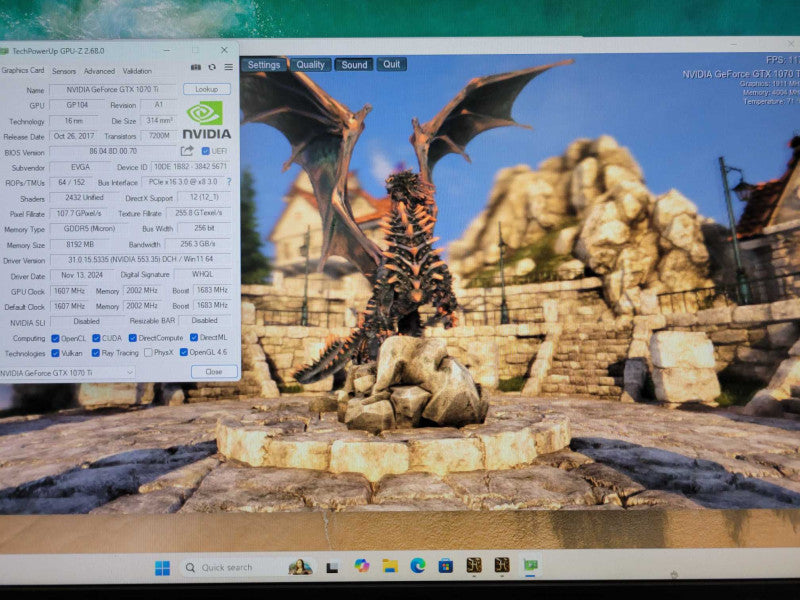Click the Bus Width value 256 bit
The image size is (800, 600).
point(204,229)
